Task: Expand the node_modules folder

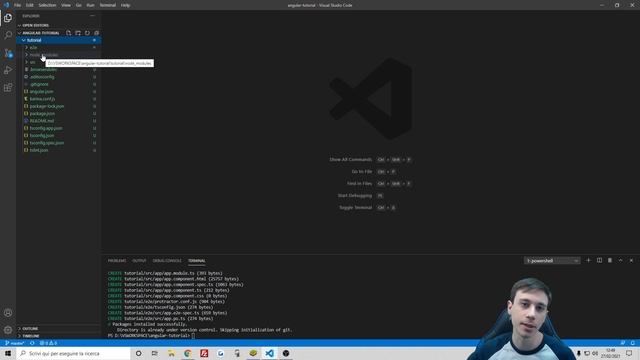Action: click(59, 55)
